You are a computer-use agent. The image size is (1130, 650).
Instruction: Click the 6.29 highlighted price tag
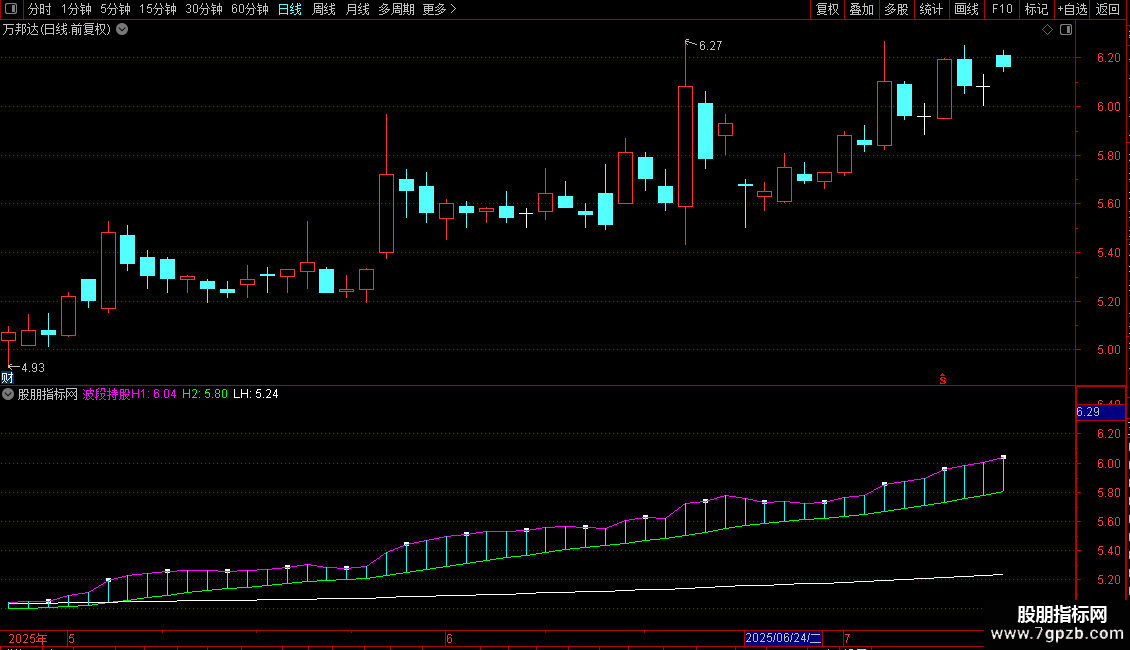point(1100,412)
